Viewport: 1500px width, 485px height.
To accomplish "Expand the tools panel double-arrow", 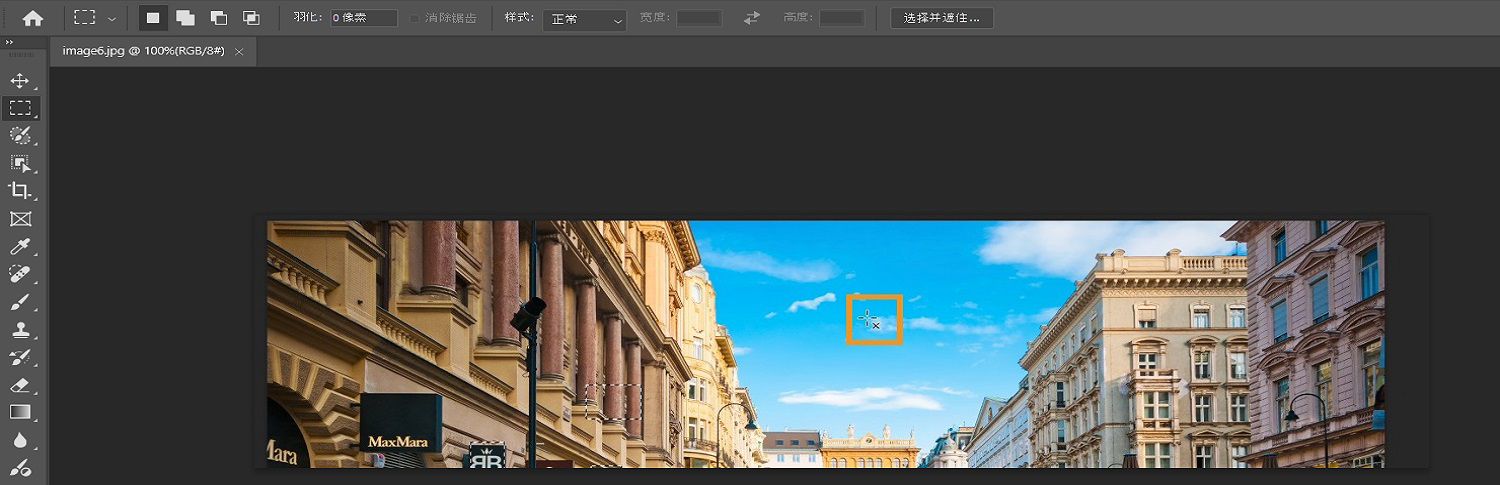I will click(x=9, y=42).
